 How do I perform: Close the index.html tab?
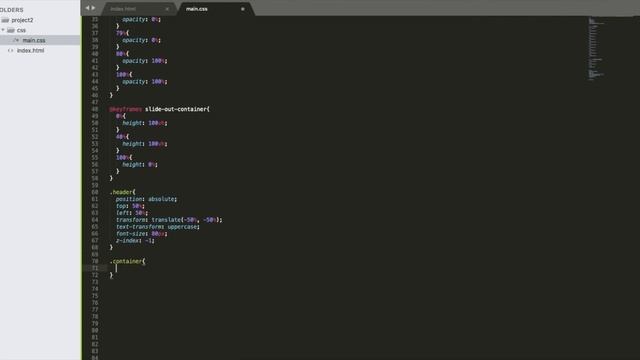(167, 9)
